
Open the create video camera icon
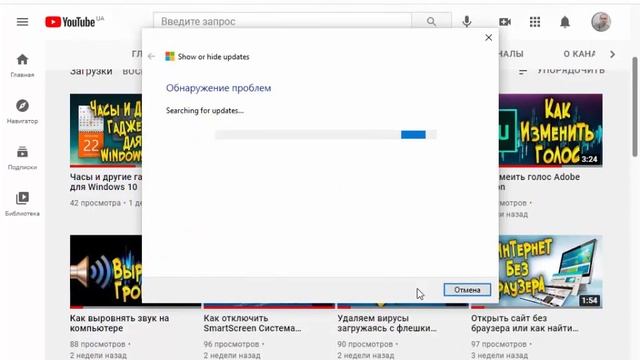(505, 22)
